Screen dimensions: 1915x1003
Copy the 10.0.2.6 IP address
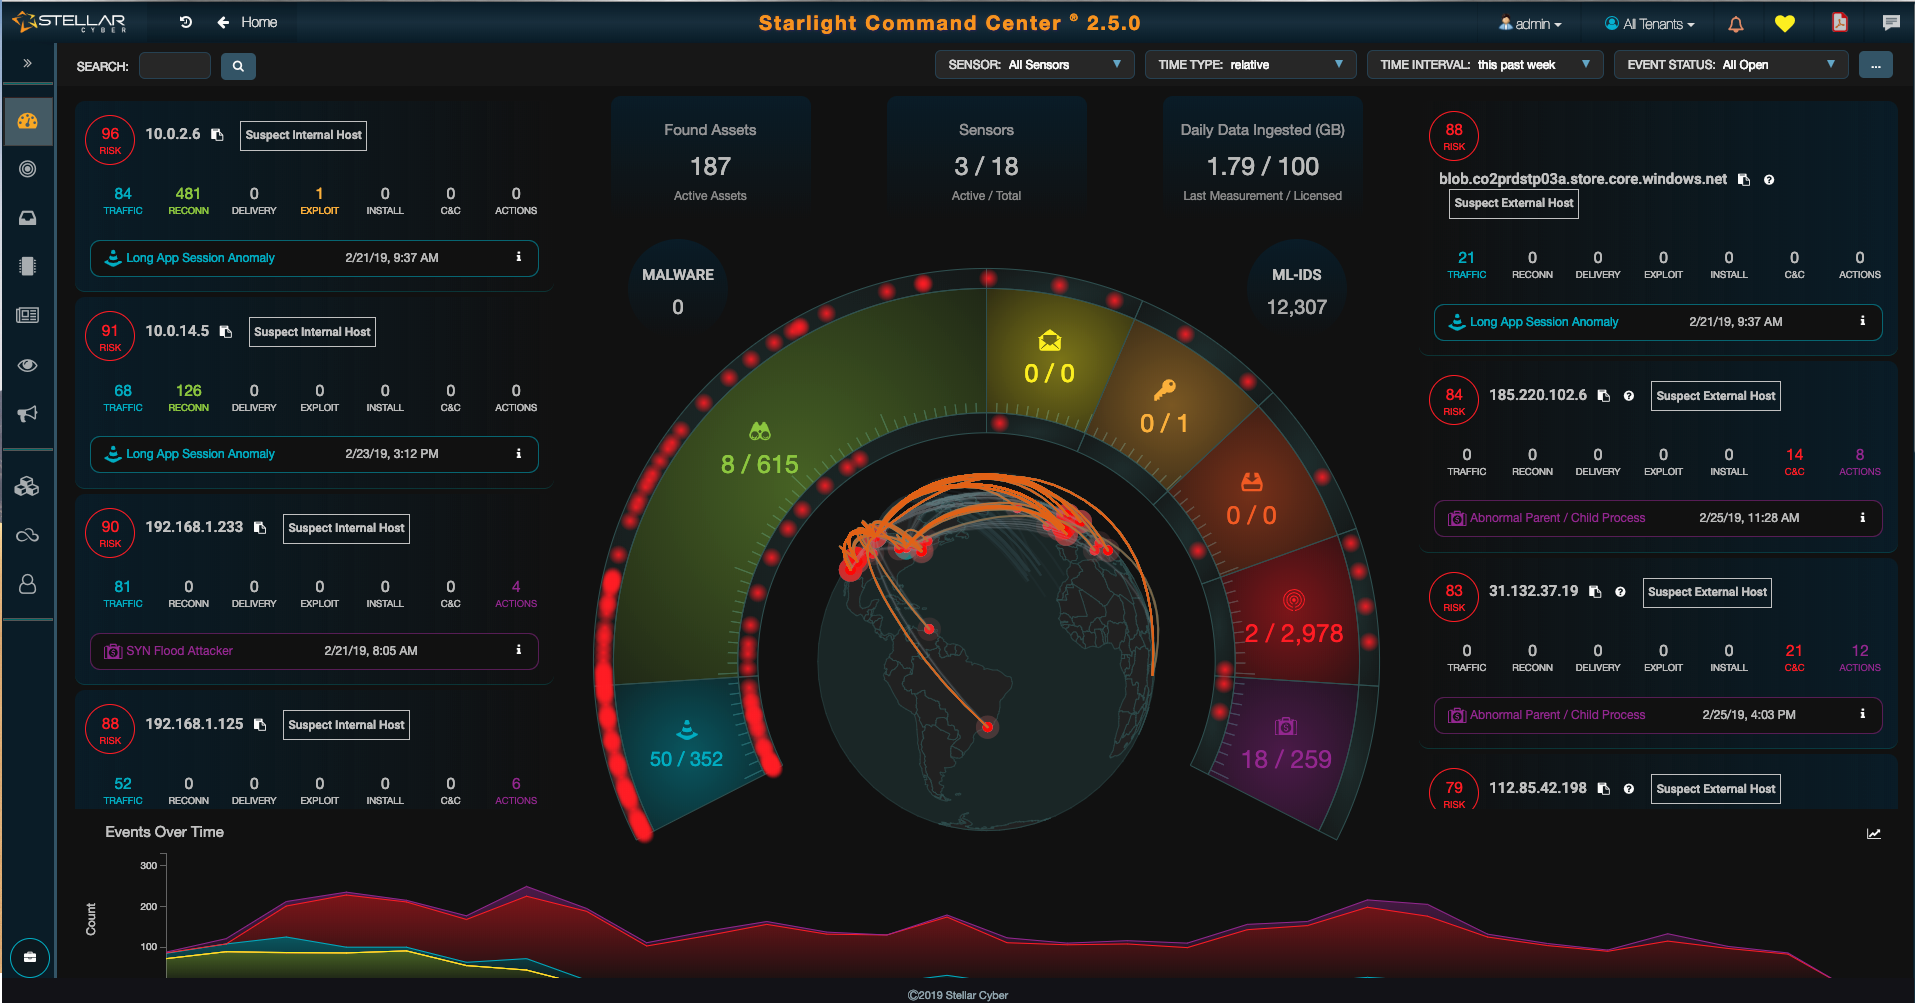coord(217,135)
